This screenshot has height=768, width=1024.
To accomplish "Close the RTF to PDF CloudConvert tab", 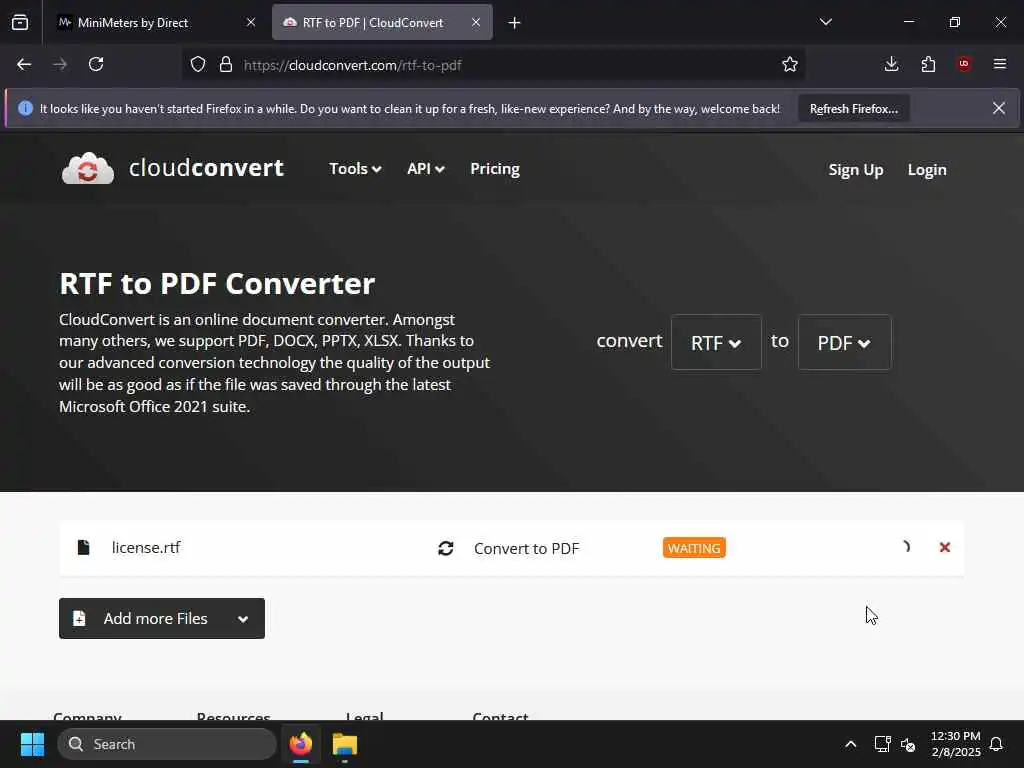I will (x=476, y=22).
